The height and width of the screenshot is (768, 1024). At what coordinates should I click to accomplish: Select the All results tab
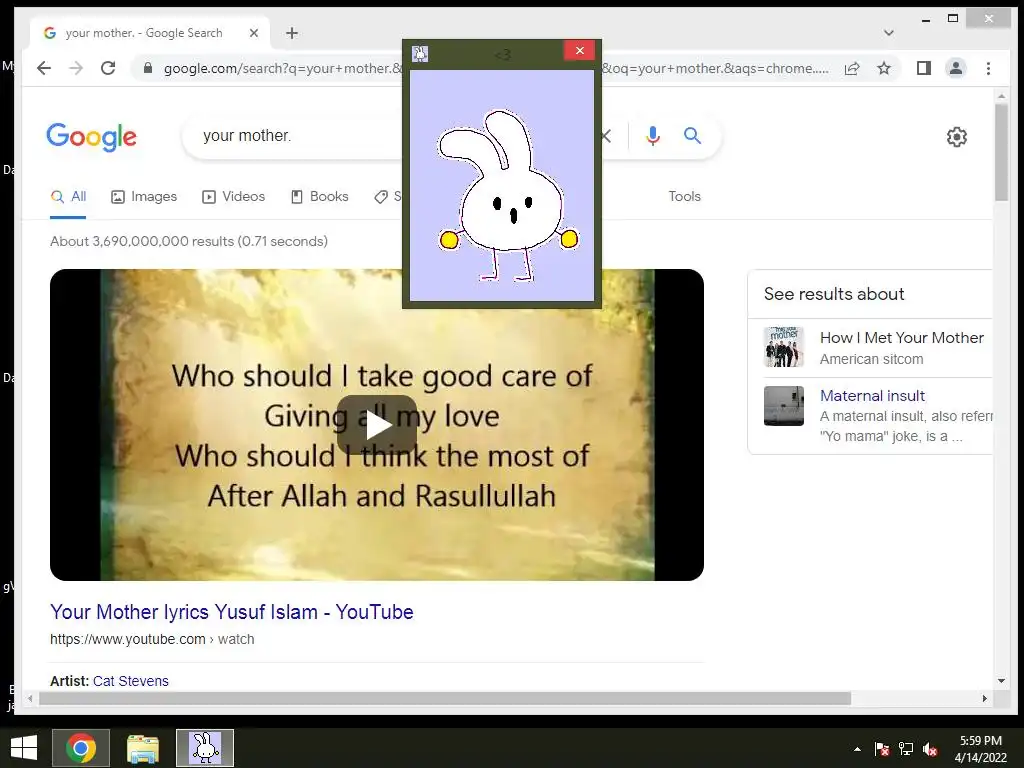[x=69, y=197]
